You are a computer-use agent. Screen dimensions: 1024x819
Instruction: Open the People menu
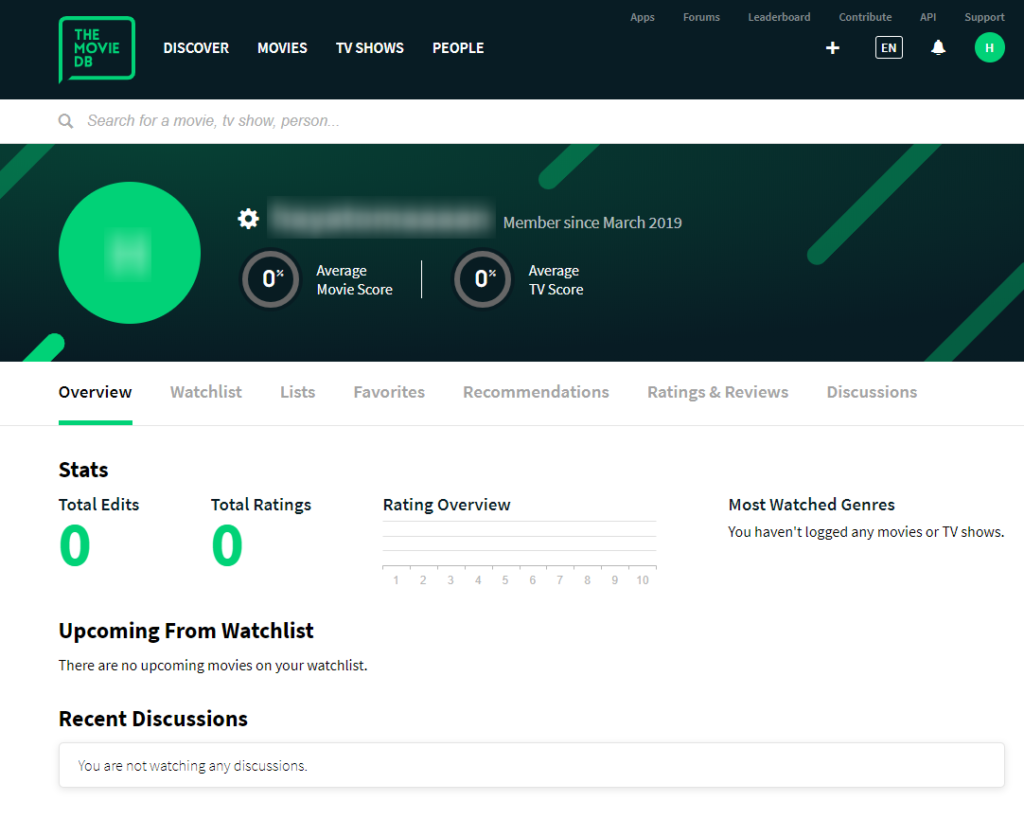(458, 48)
